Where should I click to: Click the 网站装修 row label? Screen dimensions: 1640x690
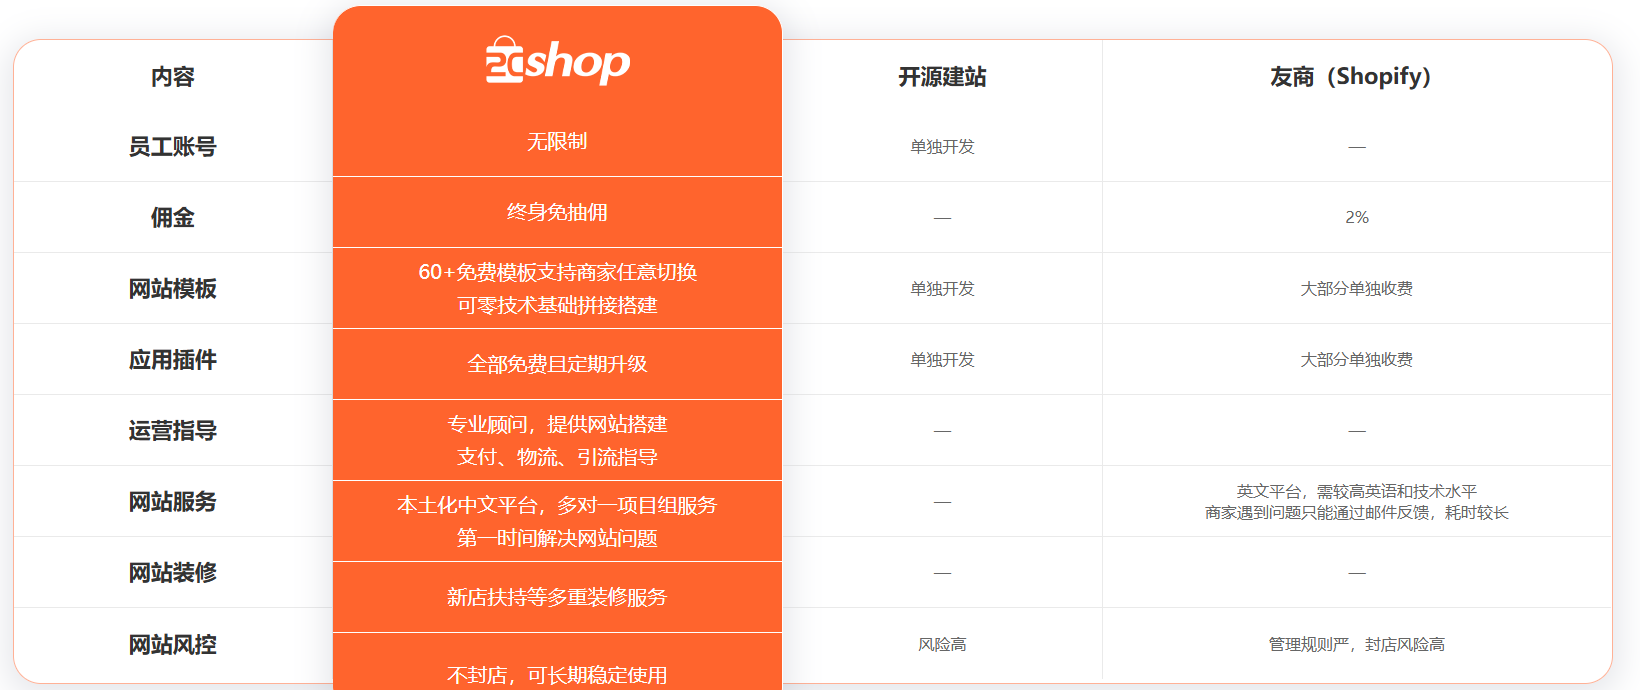[x=173, y=572]
